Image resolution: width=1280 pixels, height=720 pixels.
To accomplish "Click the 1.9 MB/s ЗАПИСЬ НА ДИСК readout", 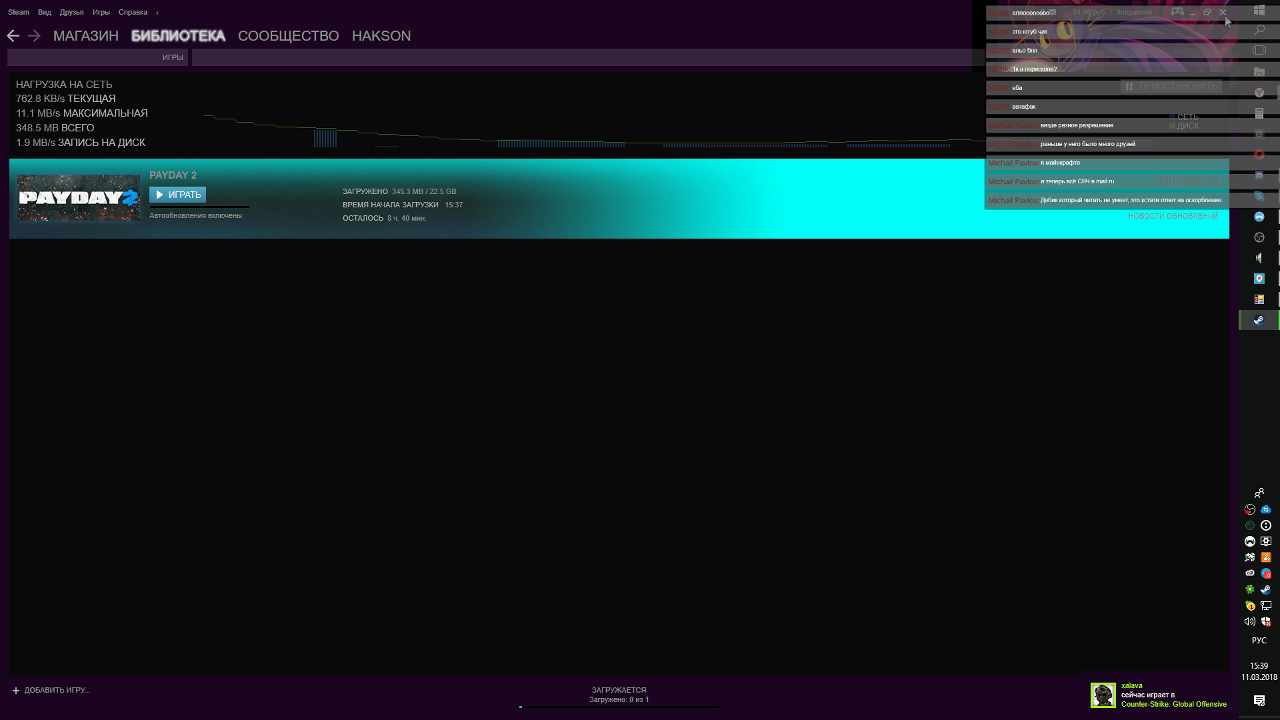I will pos(81,143).
